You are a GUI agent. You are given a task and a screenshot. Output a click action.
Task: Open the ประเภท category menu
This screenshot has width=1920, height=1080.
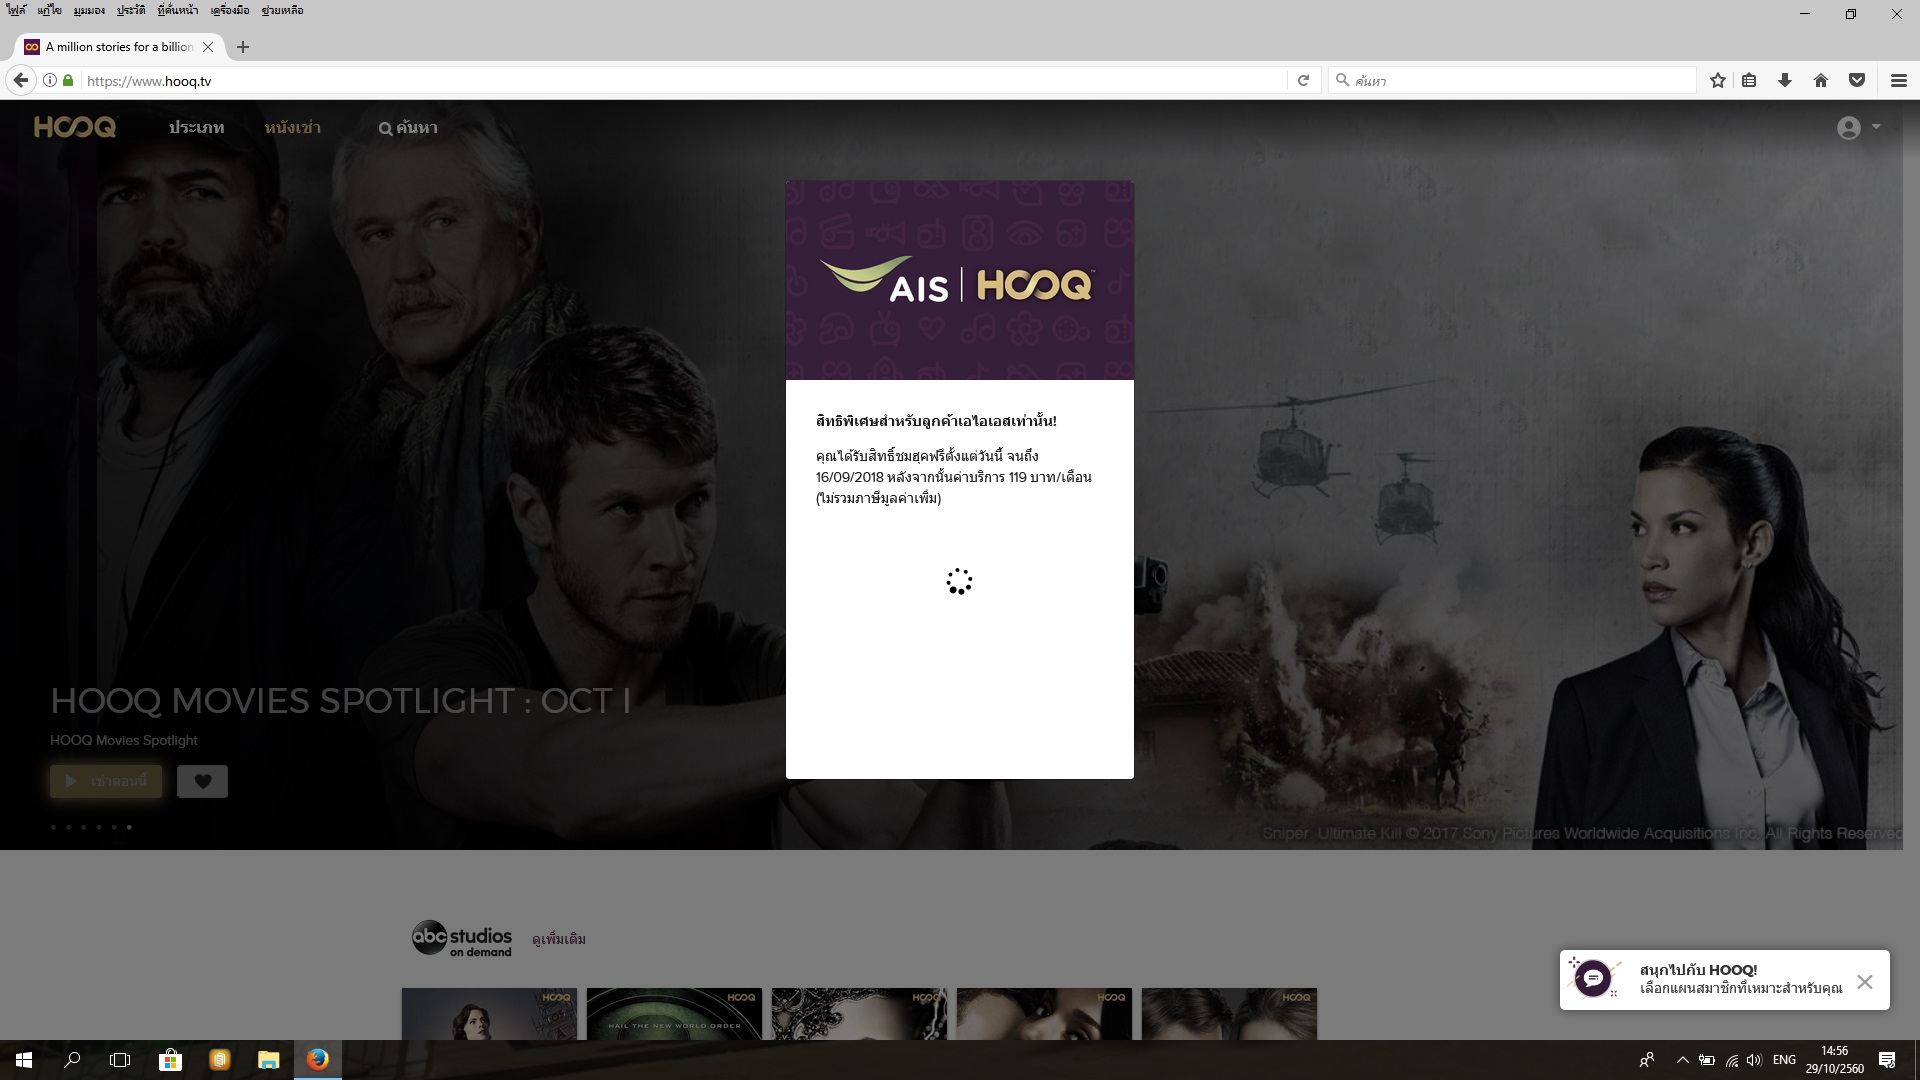pos(196,128)
